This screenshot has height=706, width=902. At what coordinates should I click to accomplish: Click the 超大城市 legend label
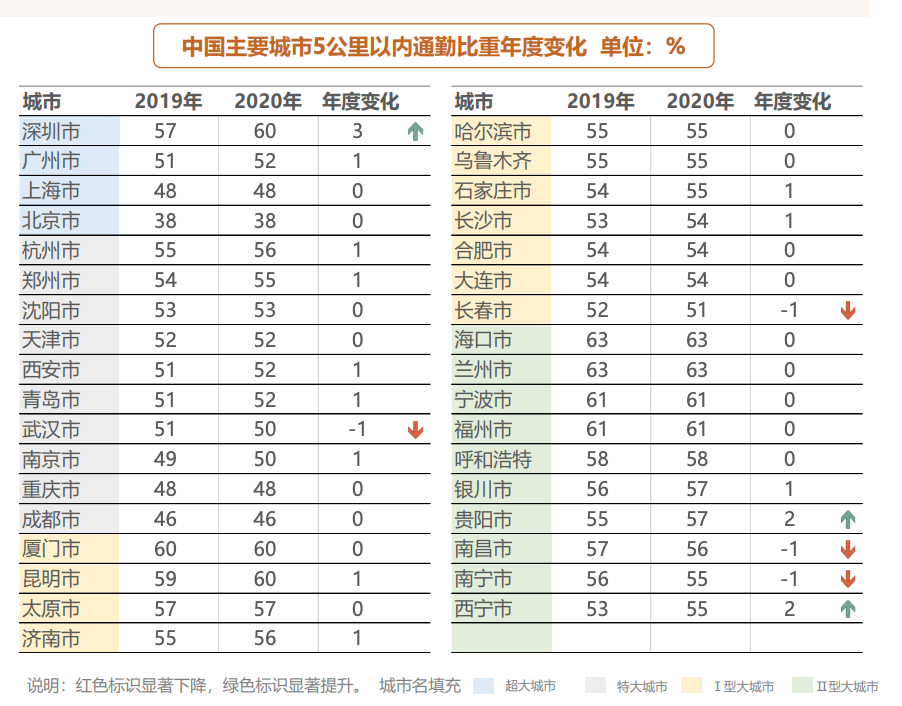click(x=530, y=686)
